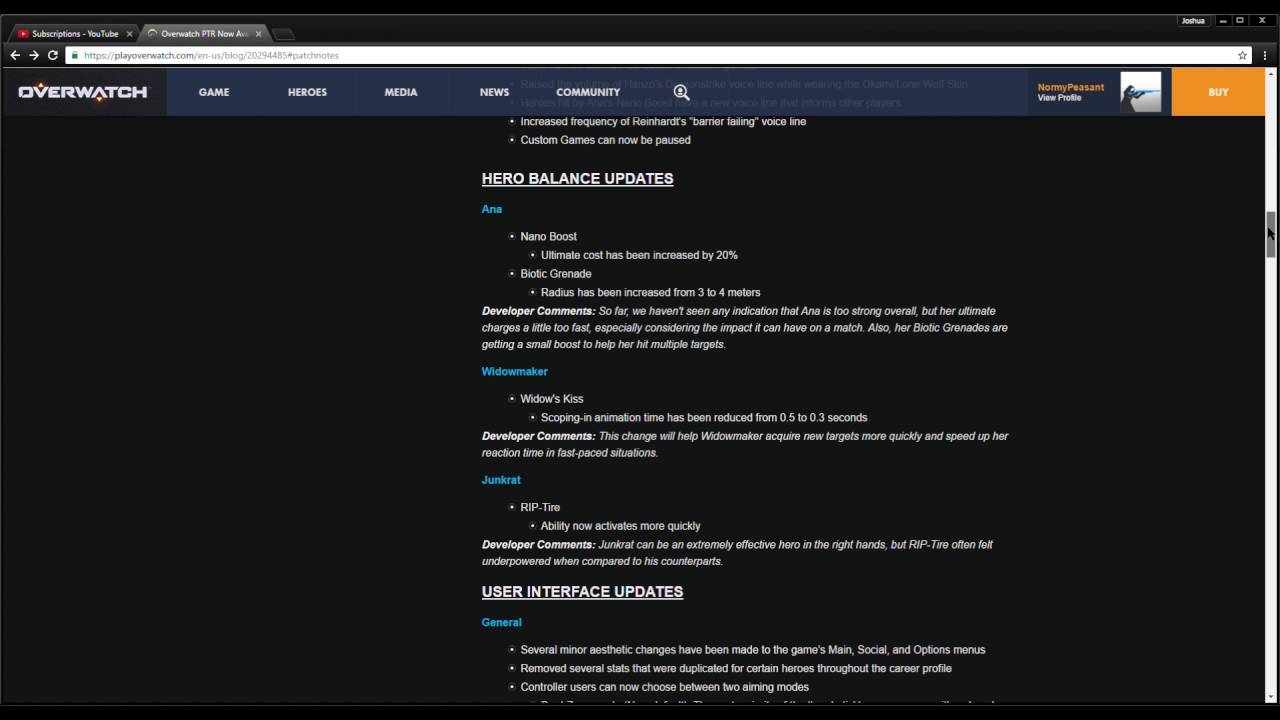Click 'Ultimate cost has been increased by 20%'
Screen dimensions: 1280x720
click(x=639, y=255)
